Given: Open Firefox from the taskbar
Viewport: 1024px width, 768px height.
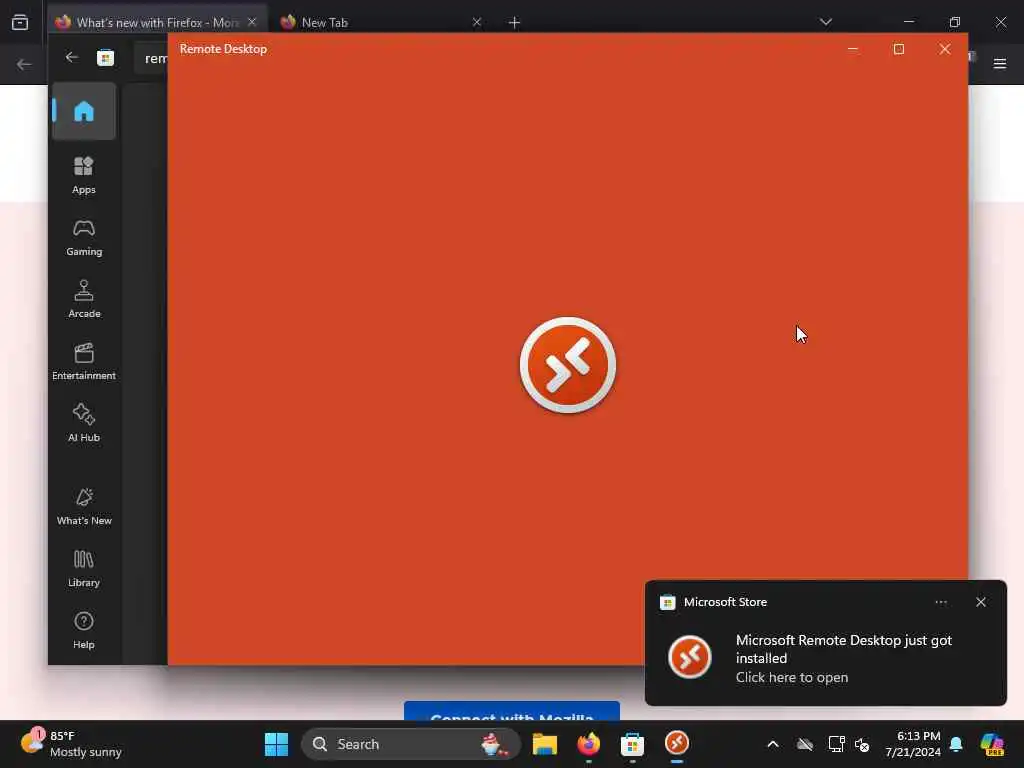Looking at the screenshot, I should [x=588, y=744].
